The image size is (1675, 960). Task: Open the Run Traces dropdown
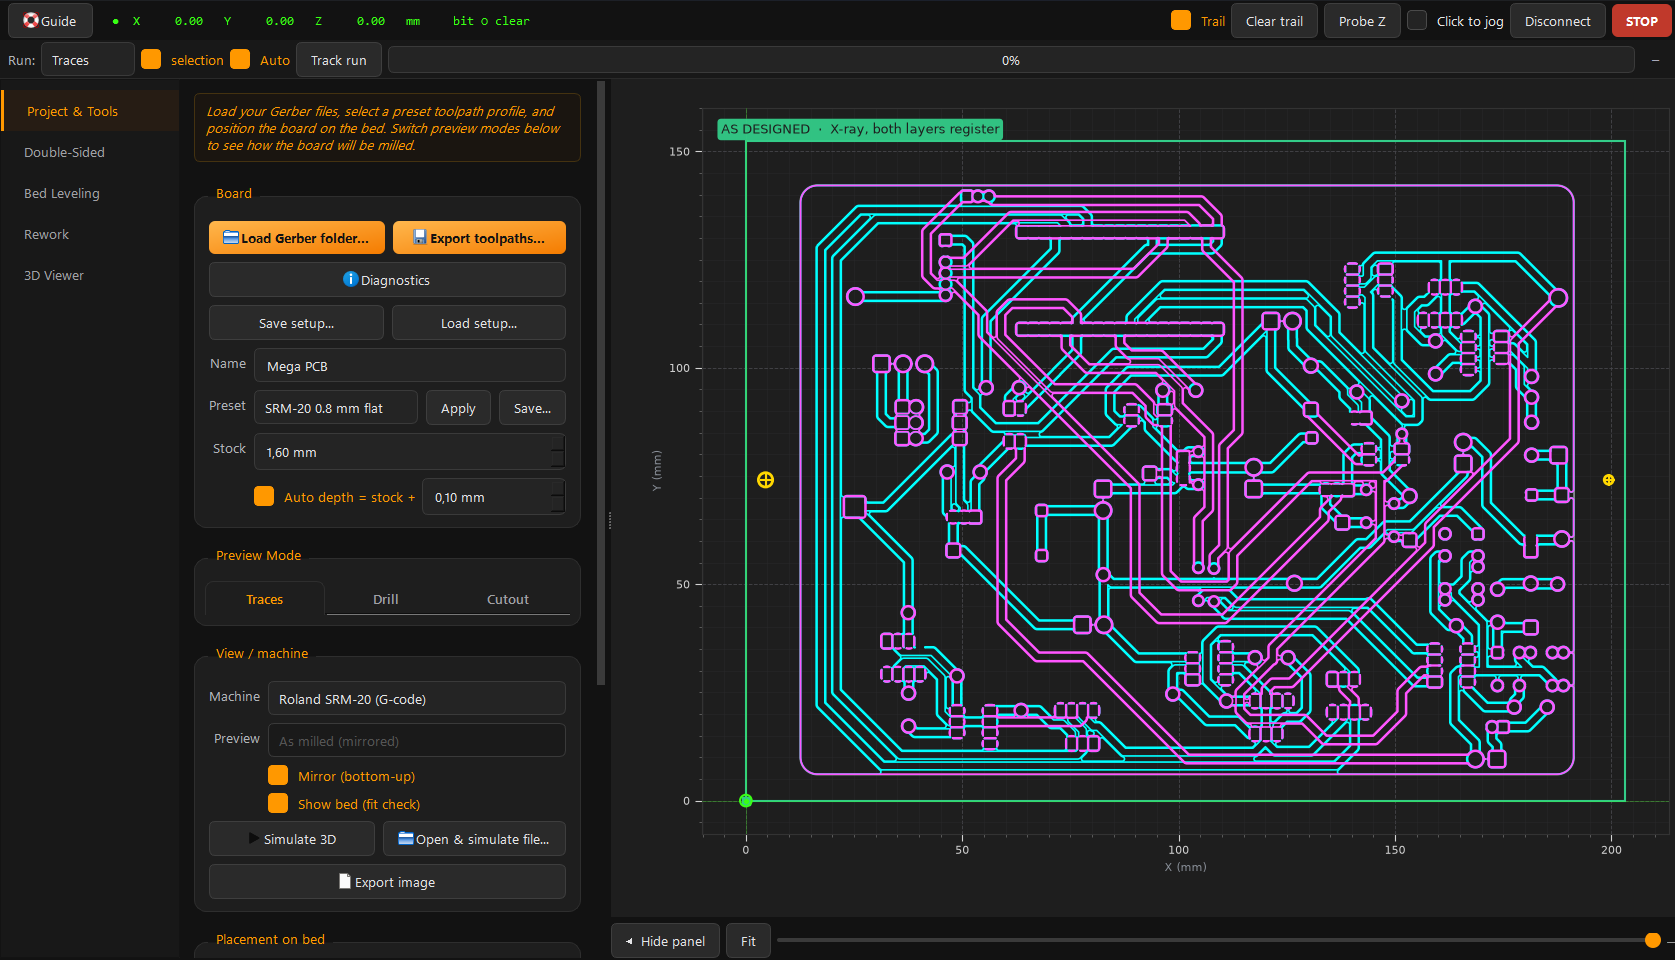tap(87, 60)
